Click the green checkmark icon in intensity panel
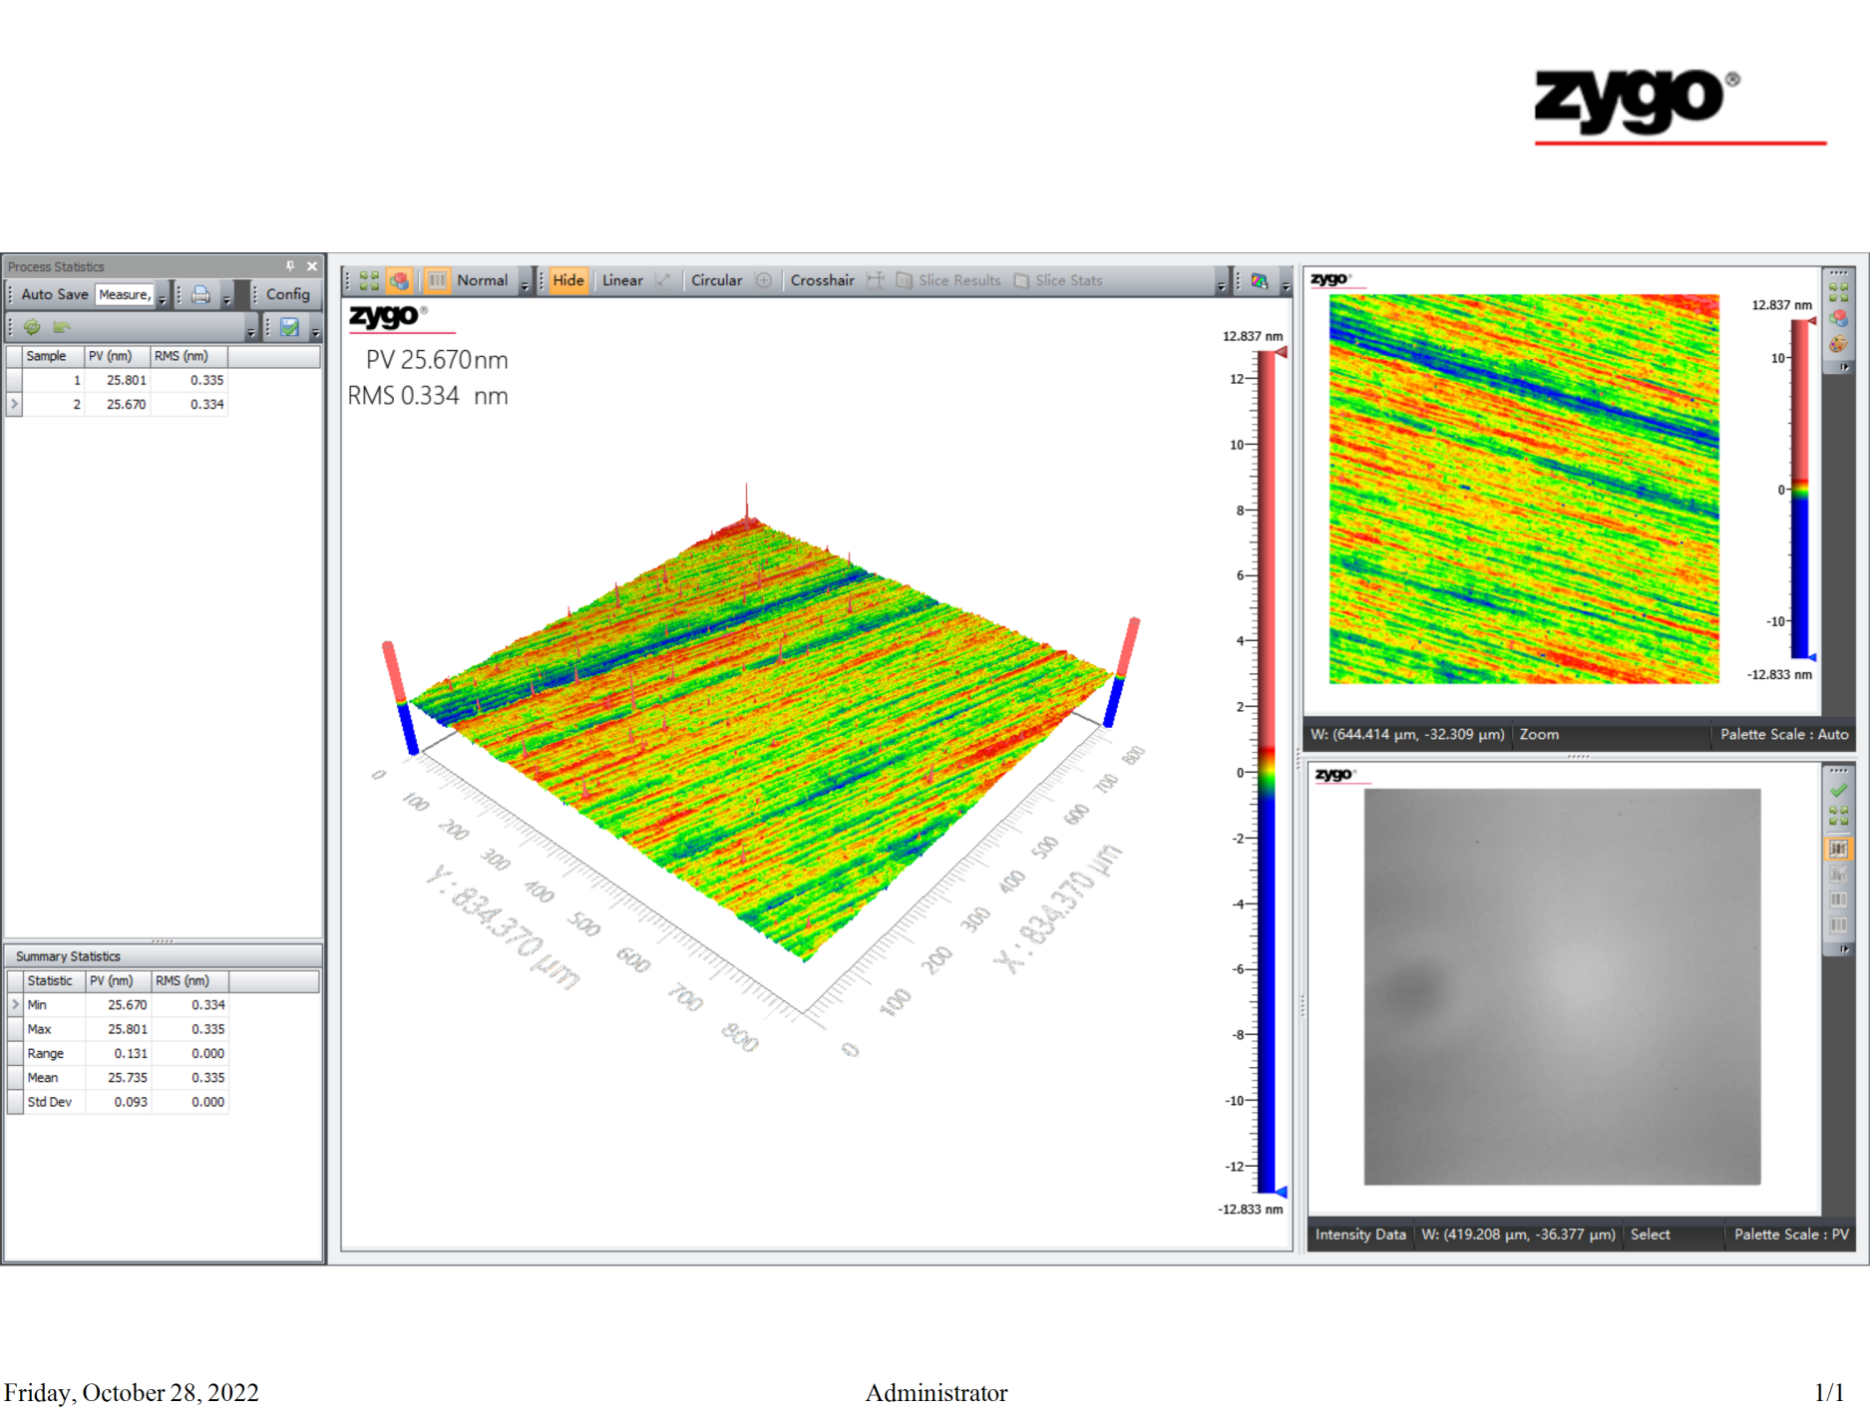The image size is (1870, 1421). [x=1838, y=790]
